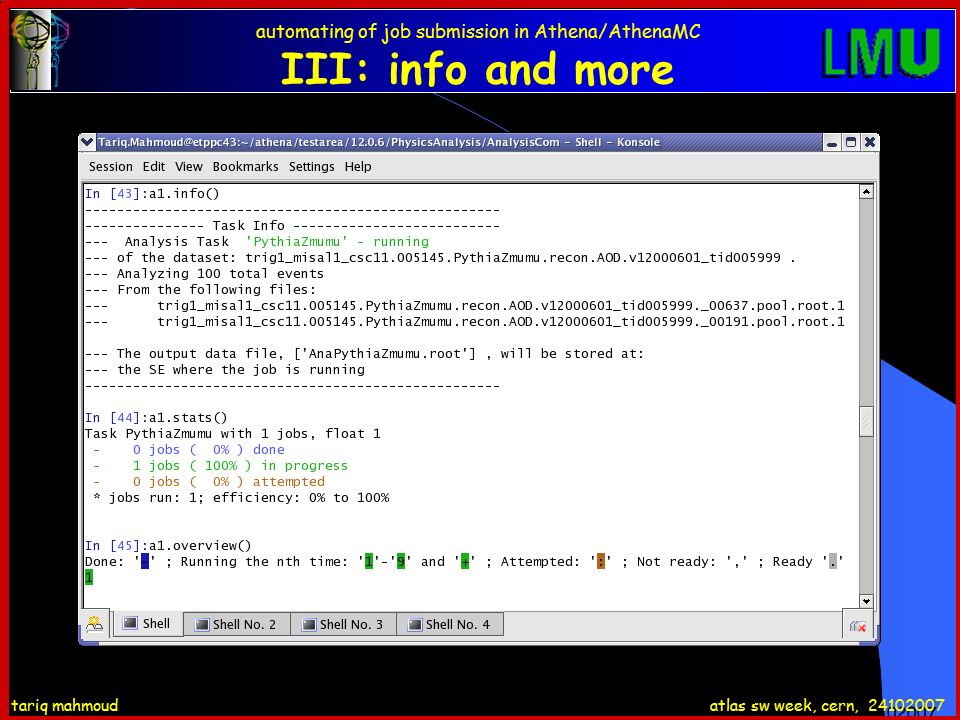Click the terminal scrollbar up arrow
Screen dimensions: 960x720
pos(866,192)
